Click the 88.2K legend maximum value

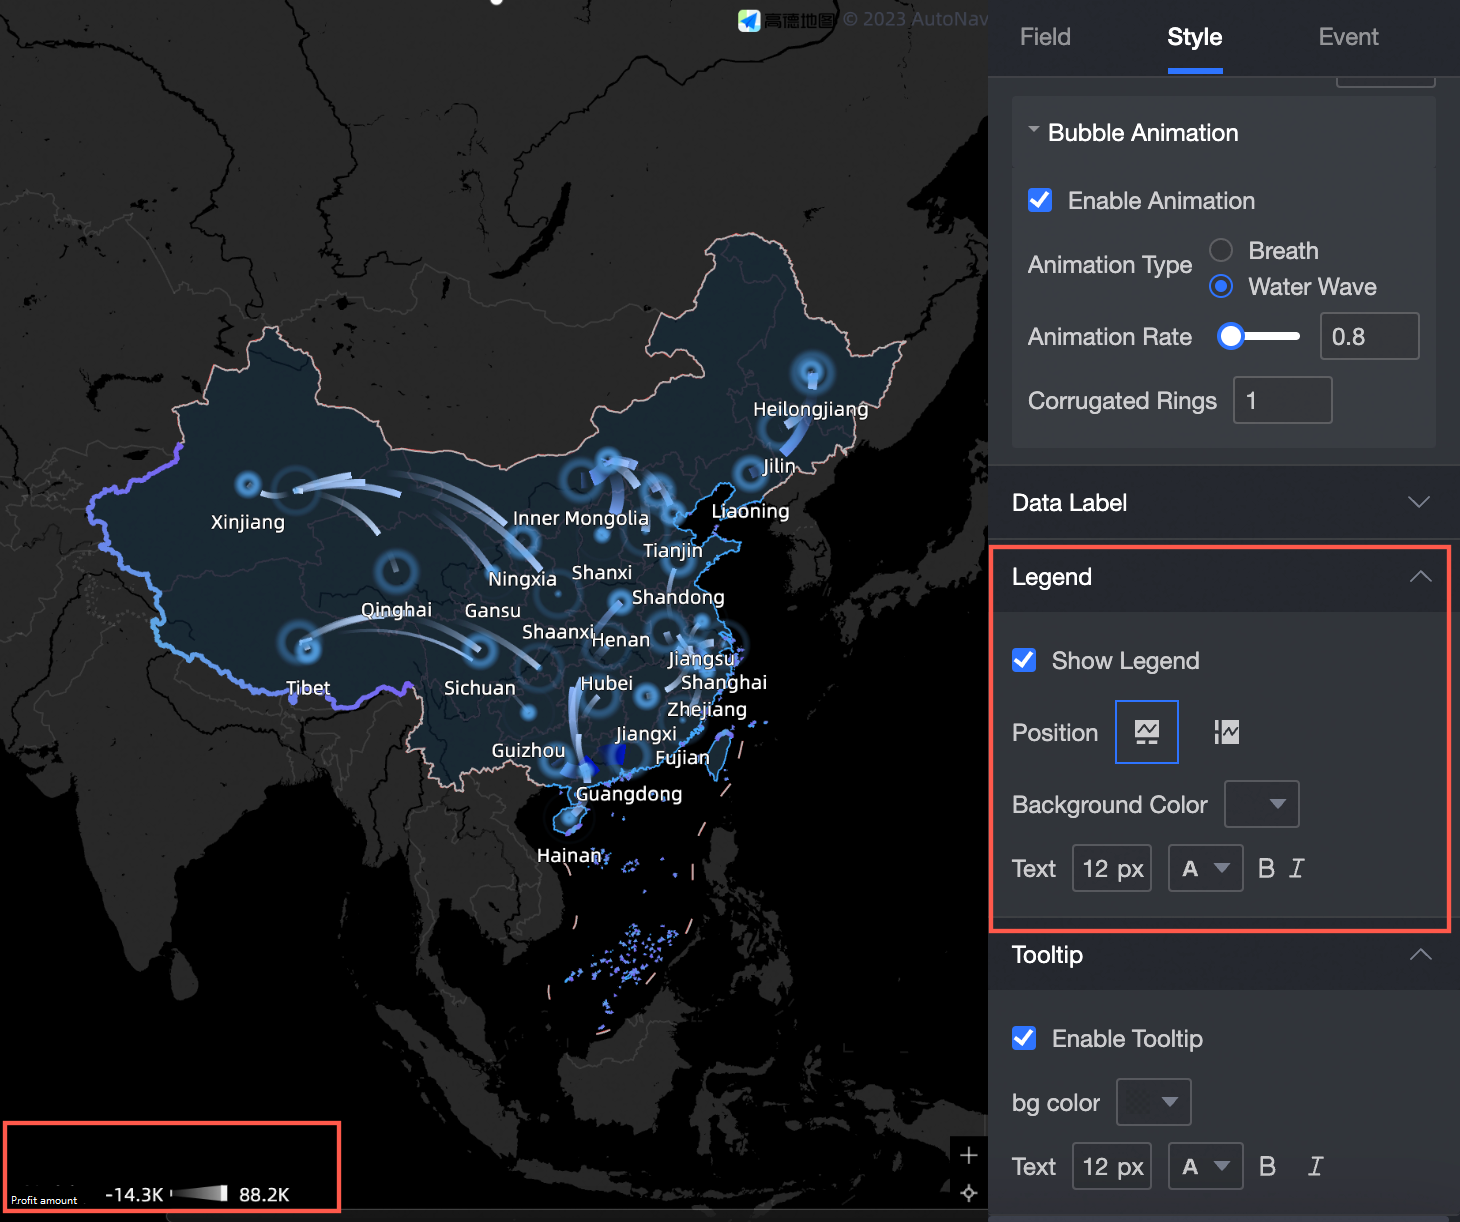pyautogui.click(x=264, y=1194)
